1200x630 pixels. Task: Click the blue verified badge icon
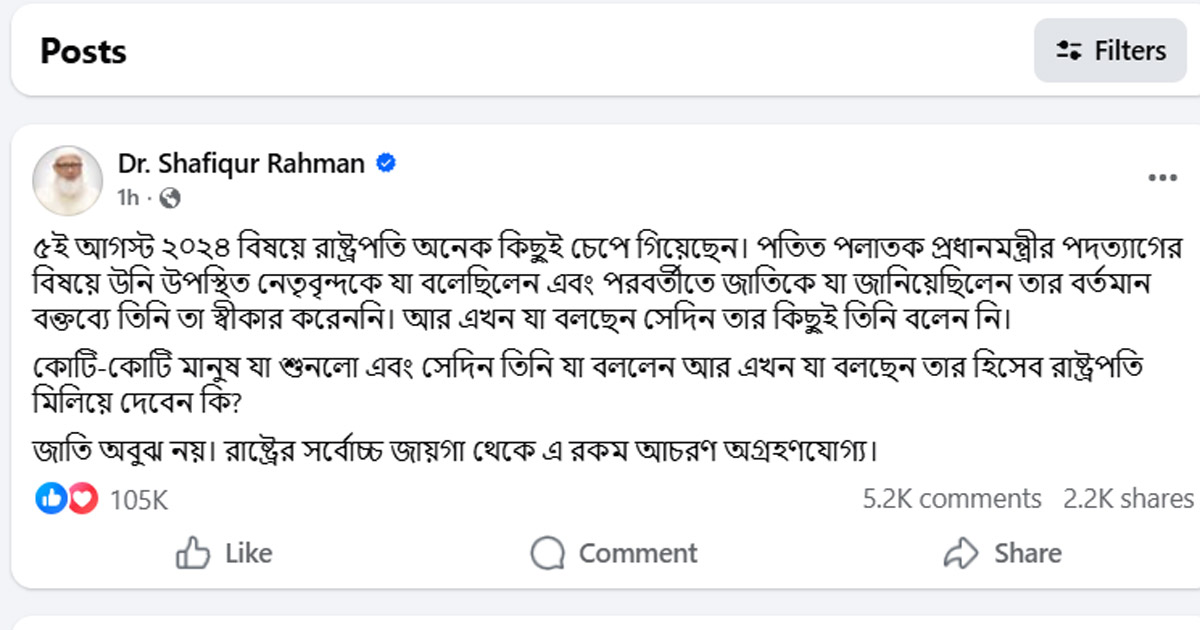coord(385,164)
